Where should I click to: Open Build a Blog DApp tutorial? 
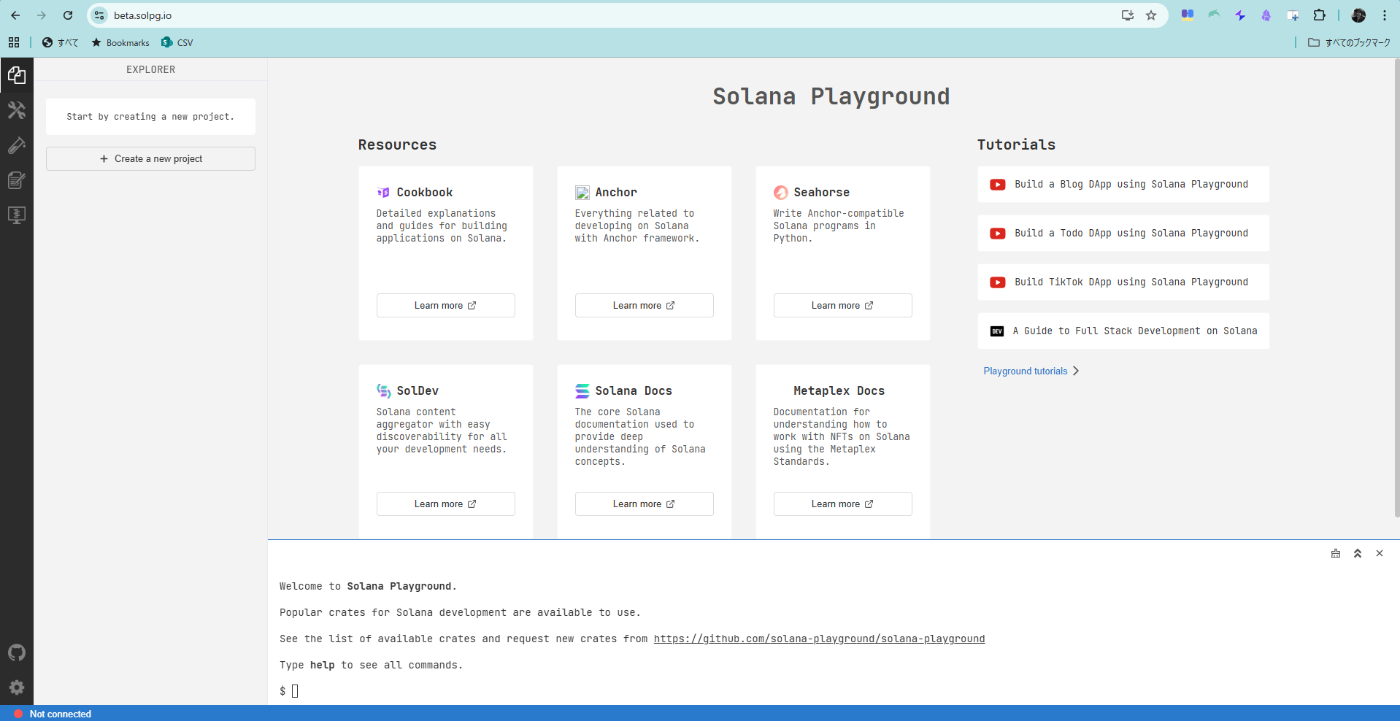coord(1123,184)
